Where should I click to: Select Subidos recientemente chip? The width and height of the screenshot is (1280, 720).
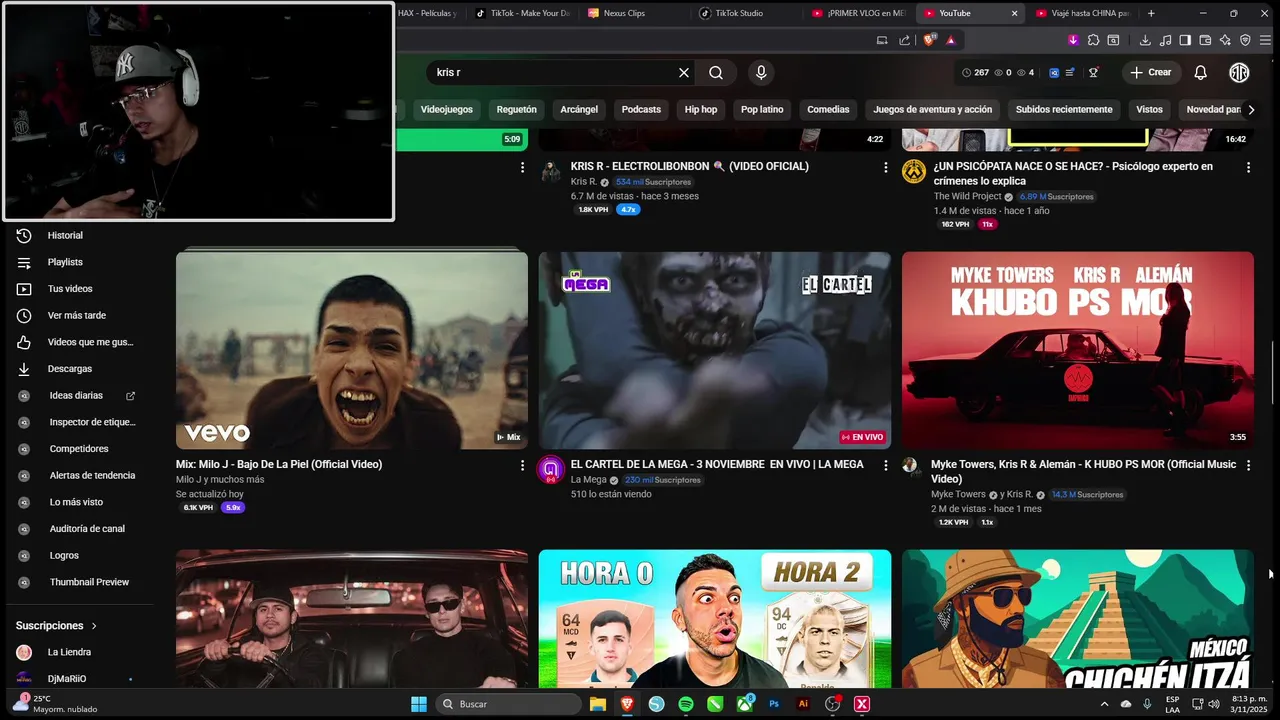(1064, 110)
